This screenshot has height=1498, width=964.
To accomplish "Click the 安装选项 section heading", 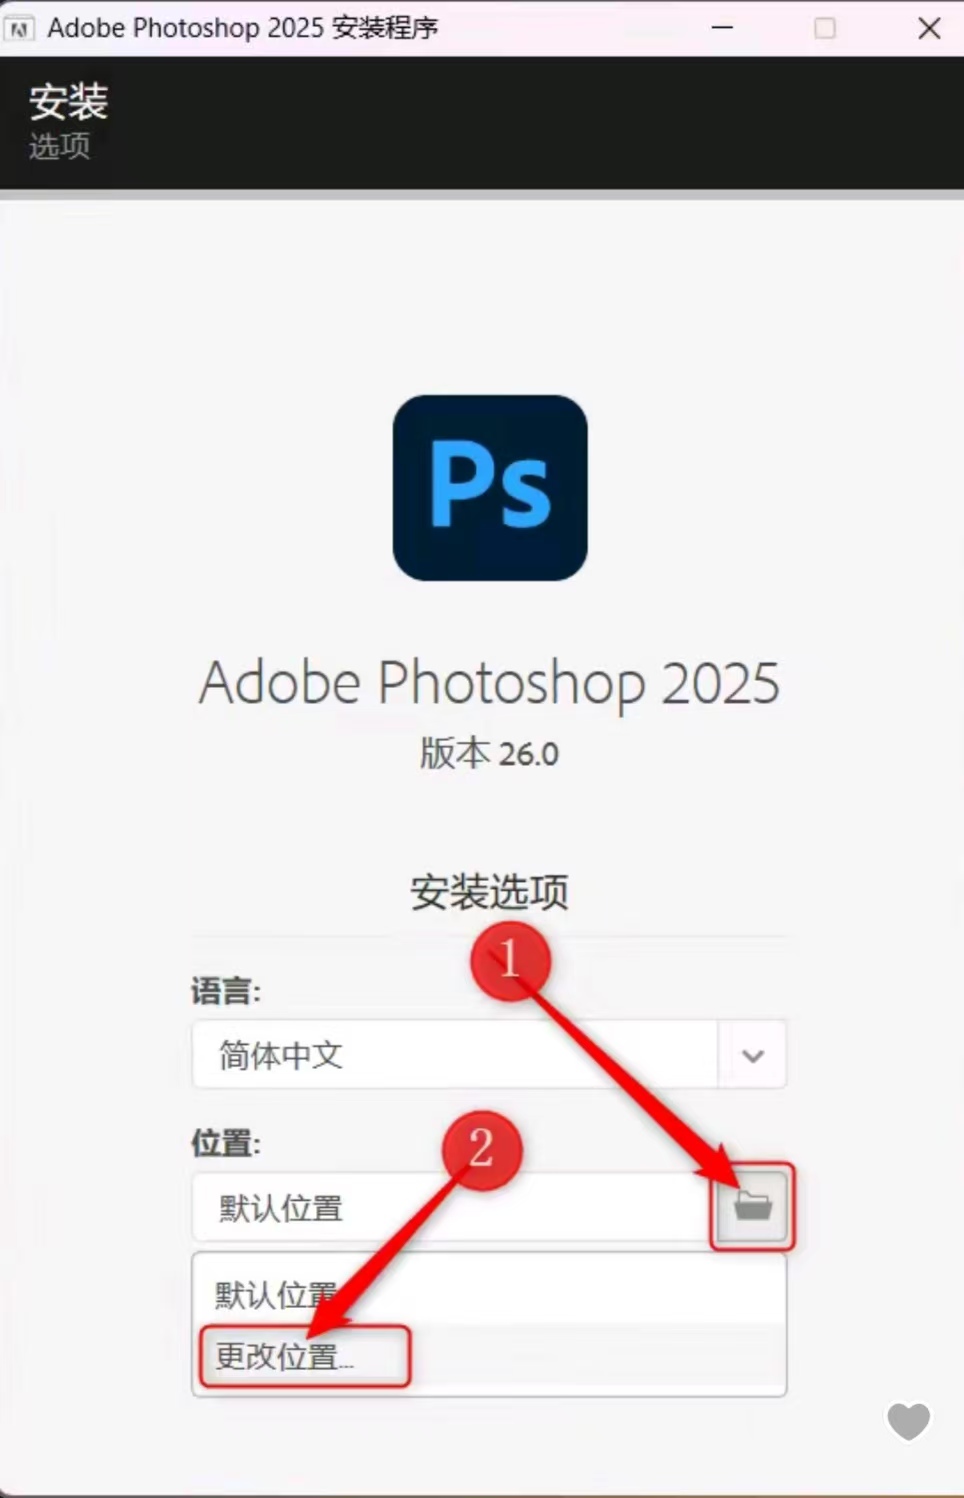I will pyautogui.click(x=489, y=892).
